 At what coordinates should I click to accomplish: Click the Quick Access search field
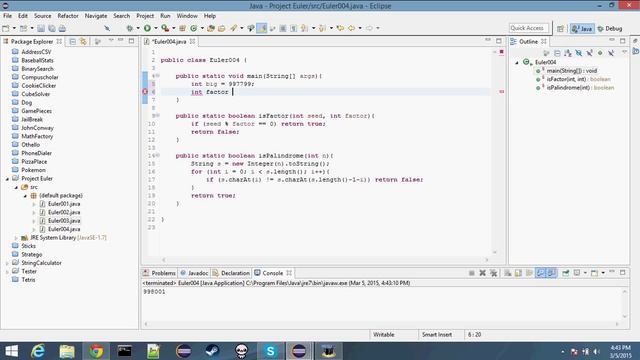[x=529, y=28]
